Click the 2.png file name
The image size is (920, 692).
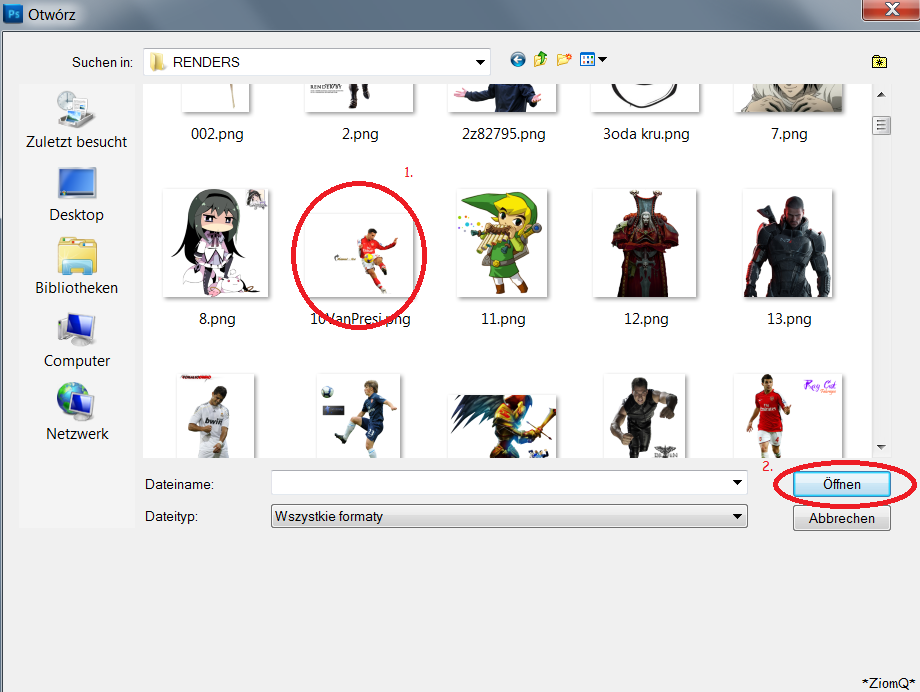(360, 134)
